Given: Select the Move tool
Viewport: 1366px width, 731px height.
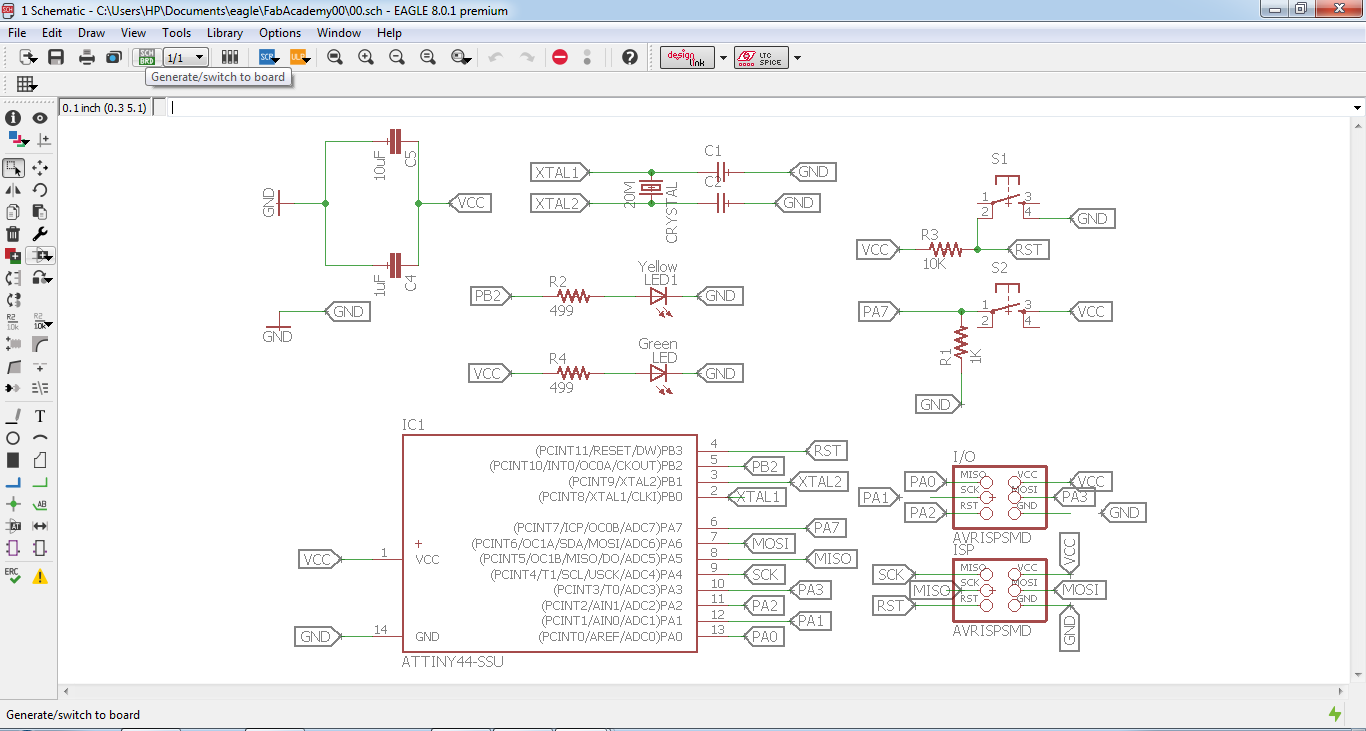Looking at the screenshot, I should 40,168.
